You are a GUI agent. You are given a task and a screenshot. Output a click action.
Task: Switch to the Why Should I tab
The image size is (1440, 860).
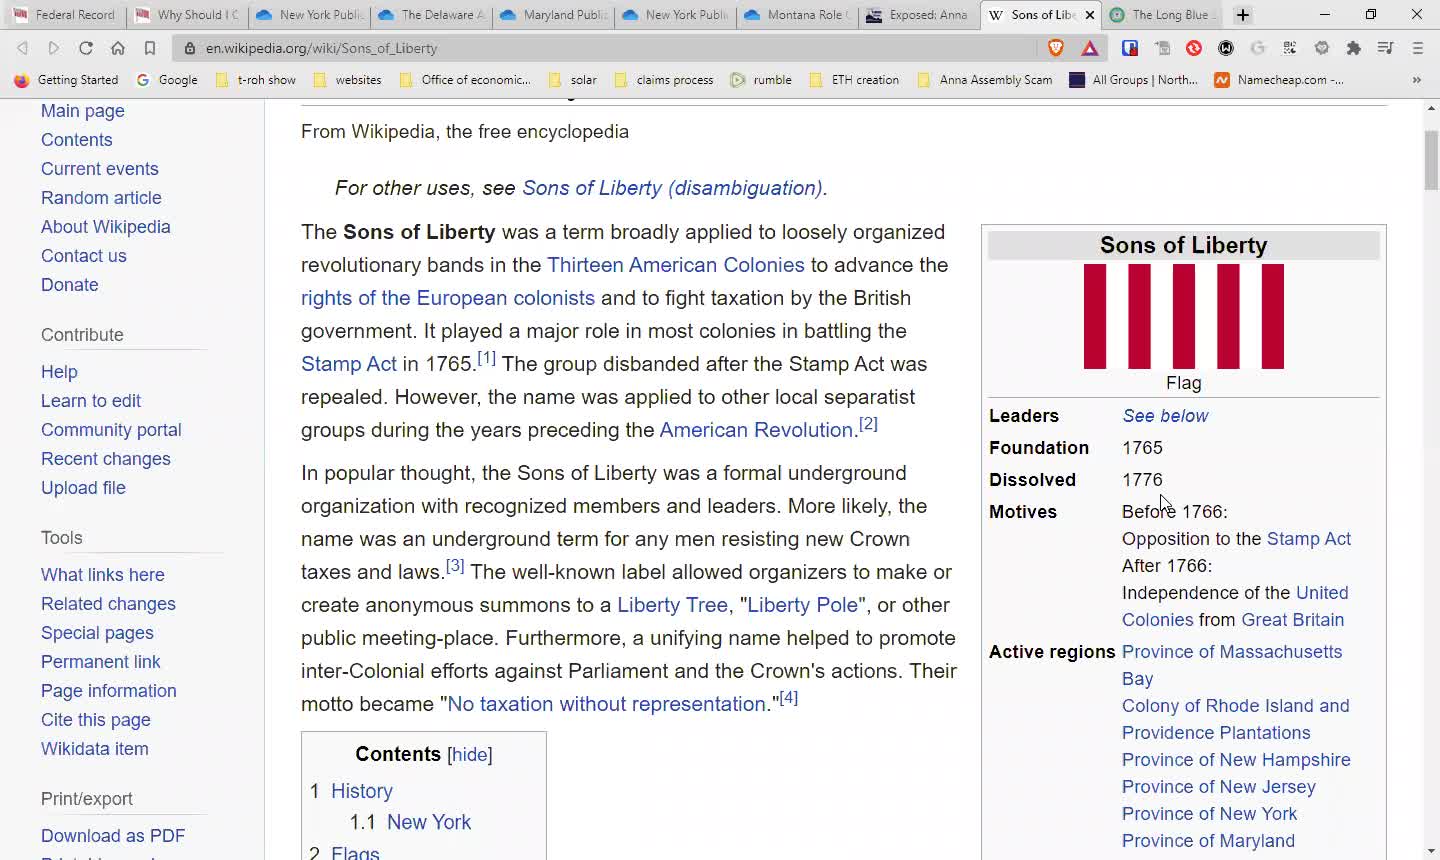pos(186,15)
